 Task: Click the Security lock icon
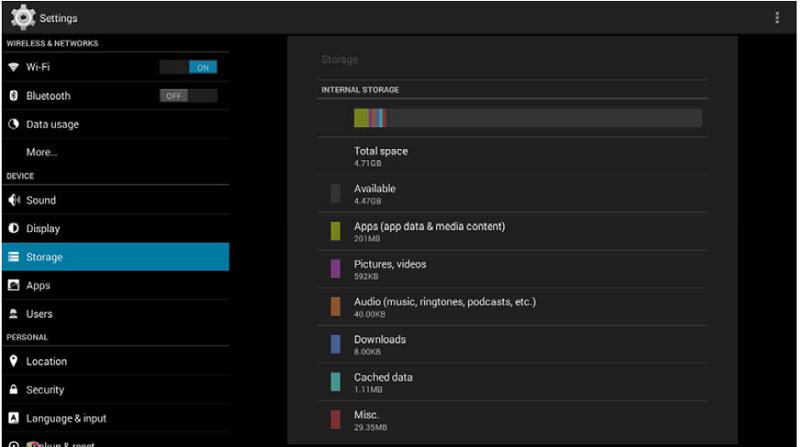14,389
